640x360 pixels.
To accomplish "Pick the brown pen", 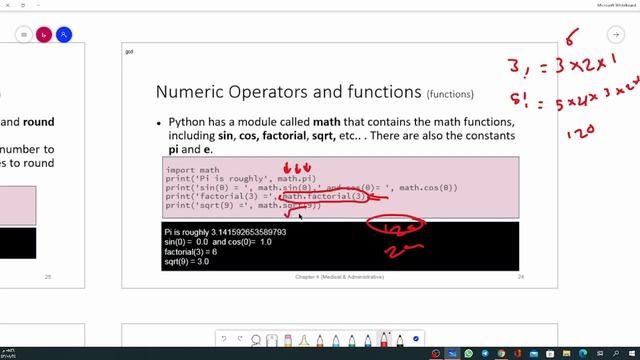I will point(320,340).
